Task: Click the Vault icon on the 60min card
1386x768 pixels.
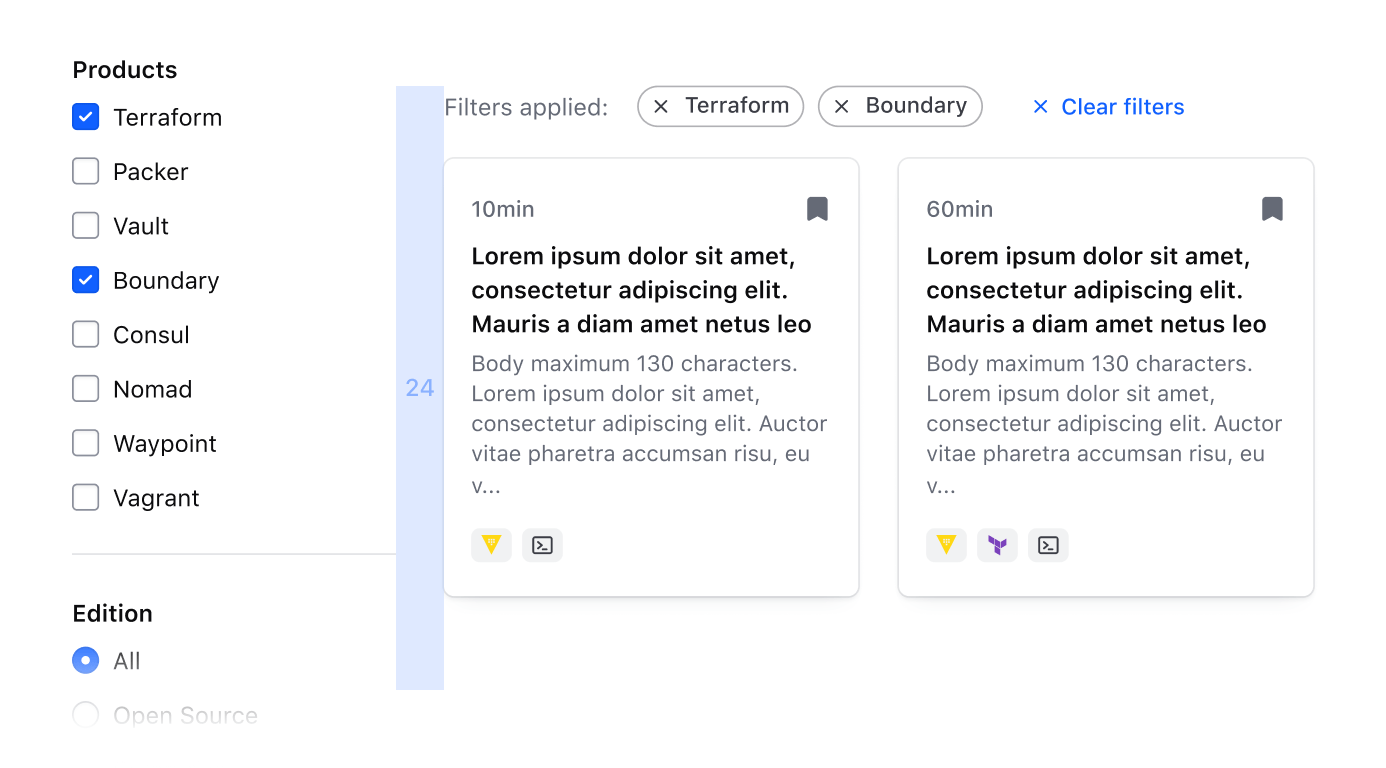Action: (946, 545)
